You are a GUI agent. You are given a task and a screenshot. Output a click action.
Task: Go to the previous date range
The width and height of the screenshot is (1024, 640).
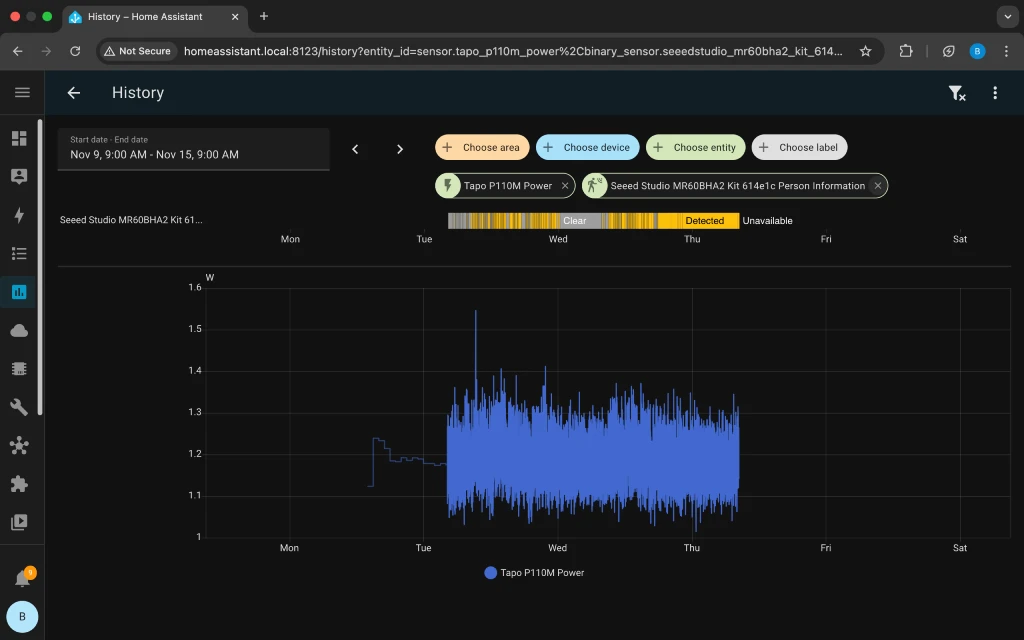tap(355, 149)
